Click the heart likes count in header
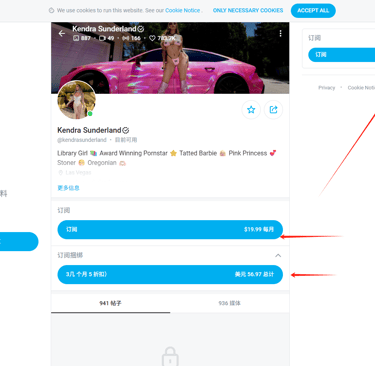Viewport: 375px width, 366px height. click(x=162, y=38)
